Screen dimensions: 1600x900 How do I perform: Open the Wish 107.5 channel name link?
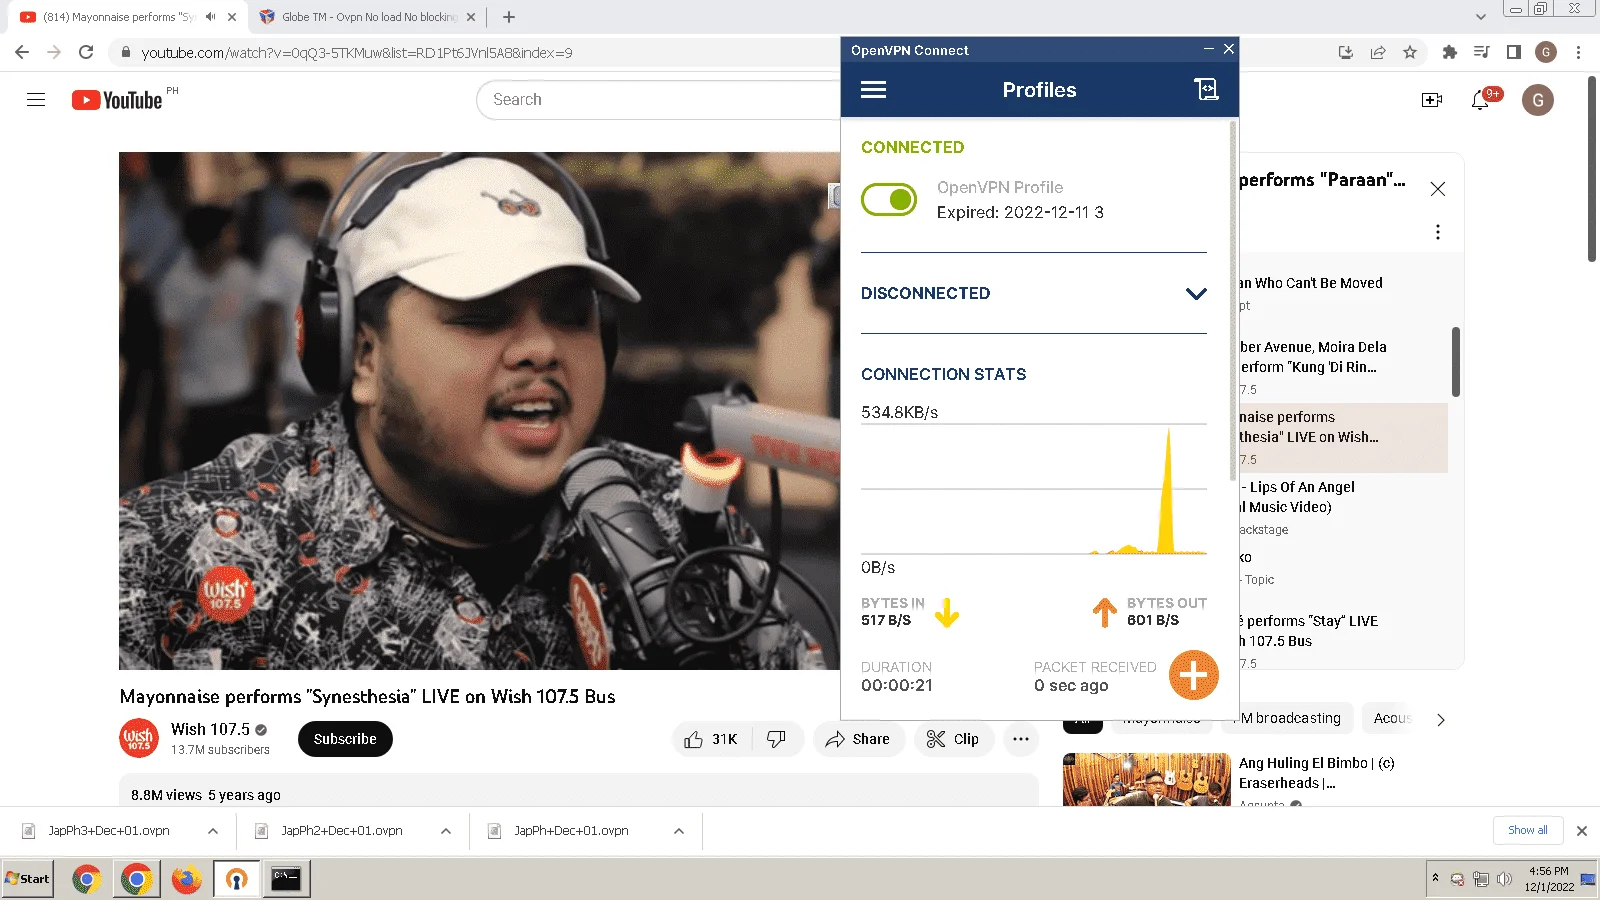[210, 729]
